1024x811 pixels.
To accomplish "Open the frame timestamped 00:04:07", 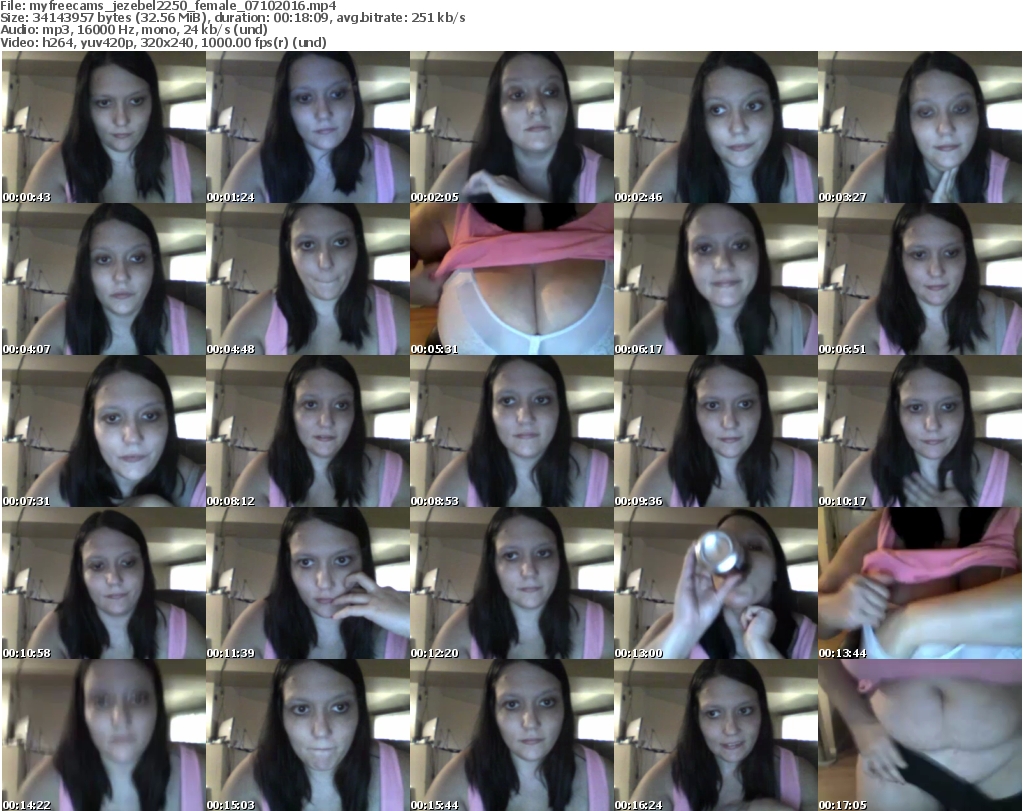I will coord(103,279).
